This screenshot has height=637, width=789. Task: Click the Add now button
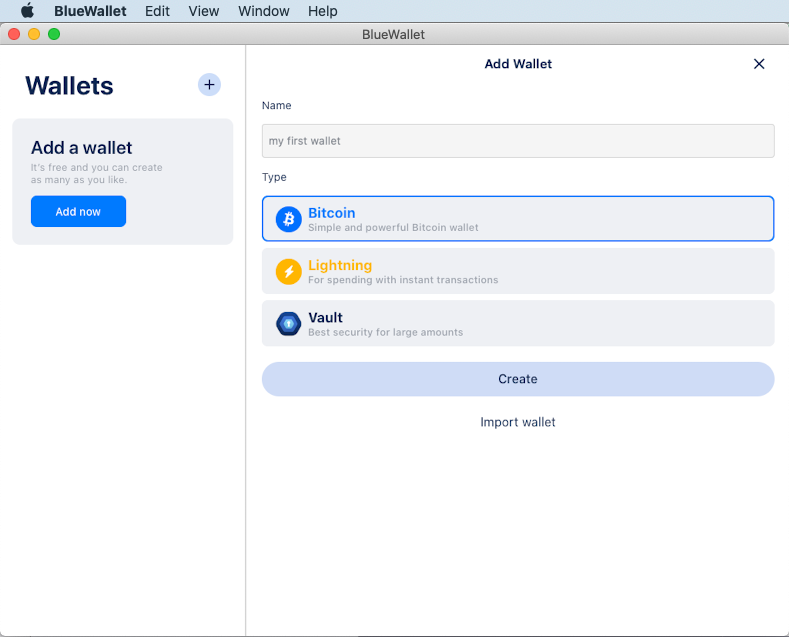[78, 211]
